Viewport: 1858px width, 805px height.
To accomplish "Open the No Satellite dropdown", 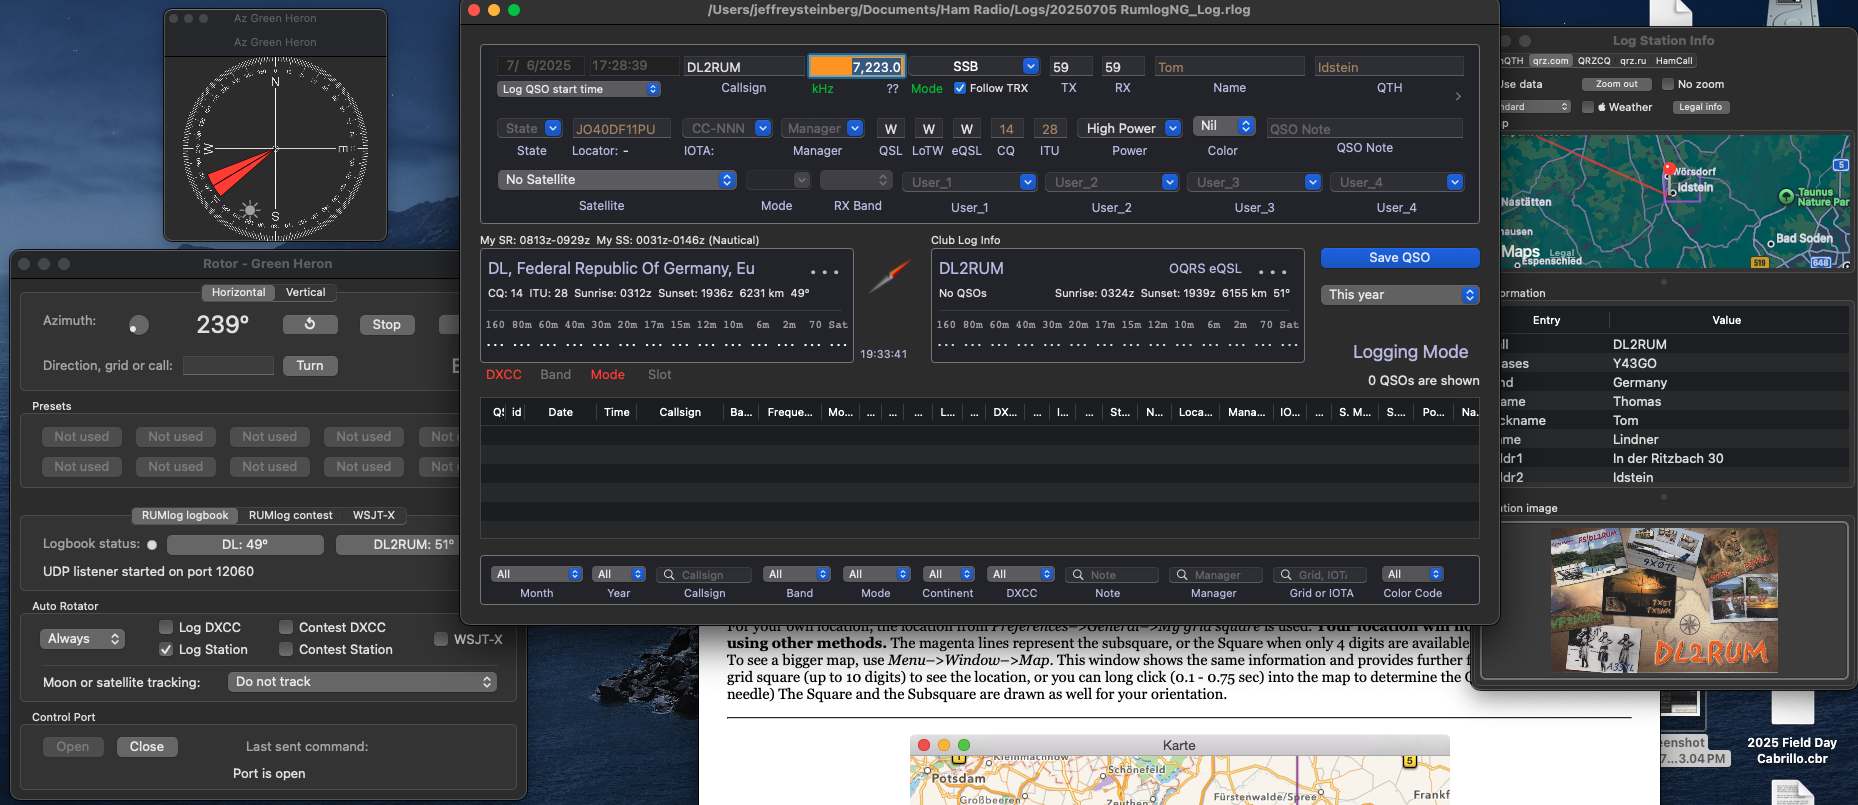I will tap(616, 180).
